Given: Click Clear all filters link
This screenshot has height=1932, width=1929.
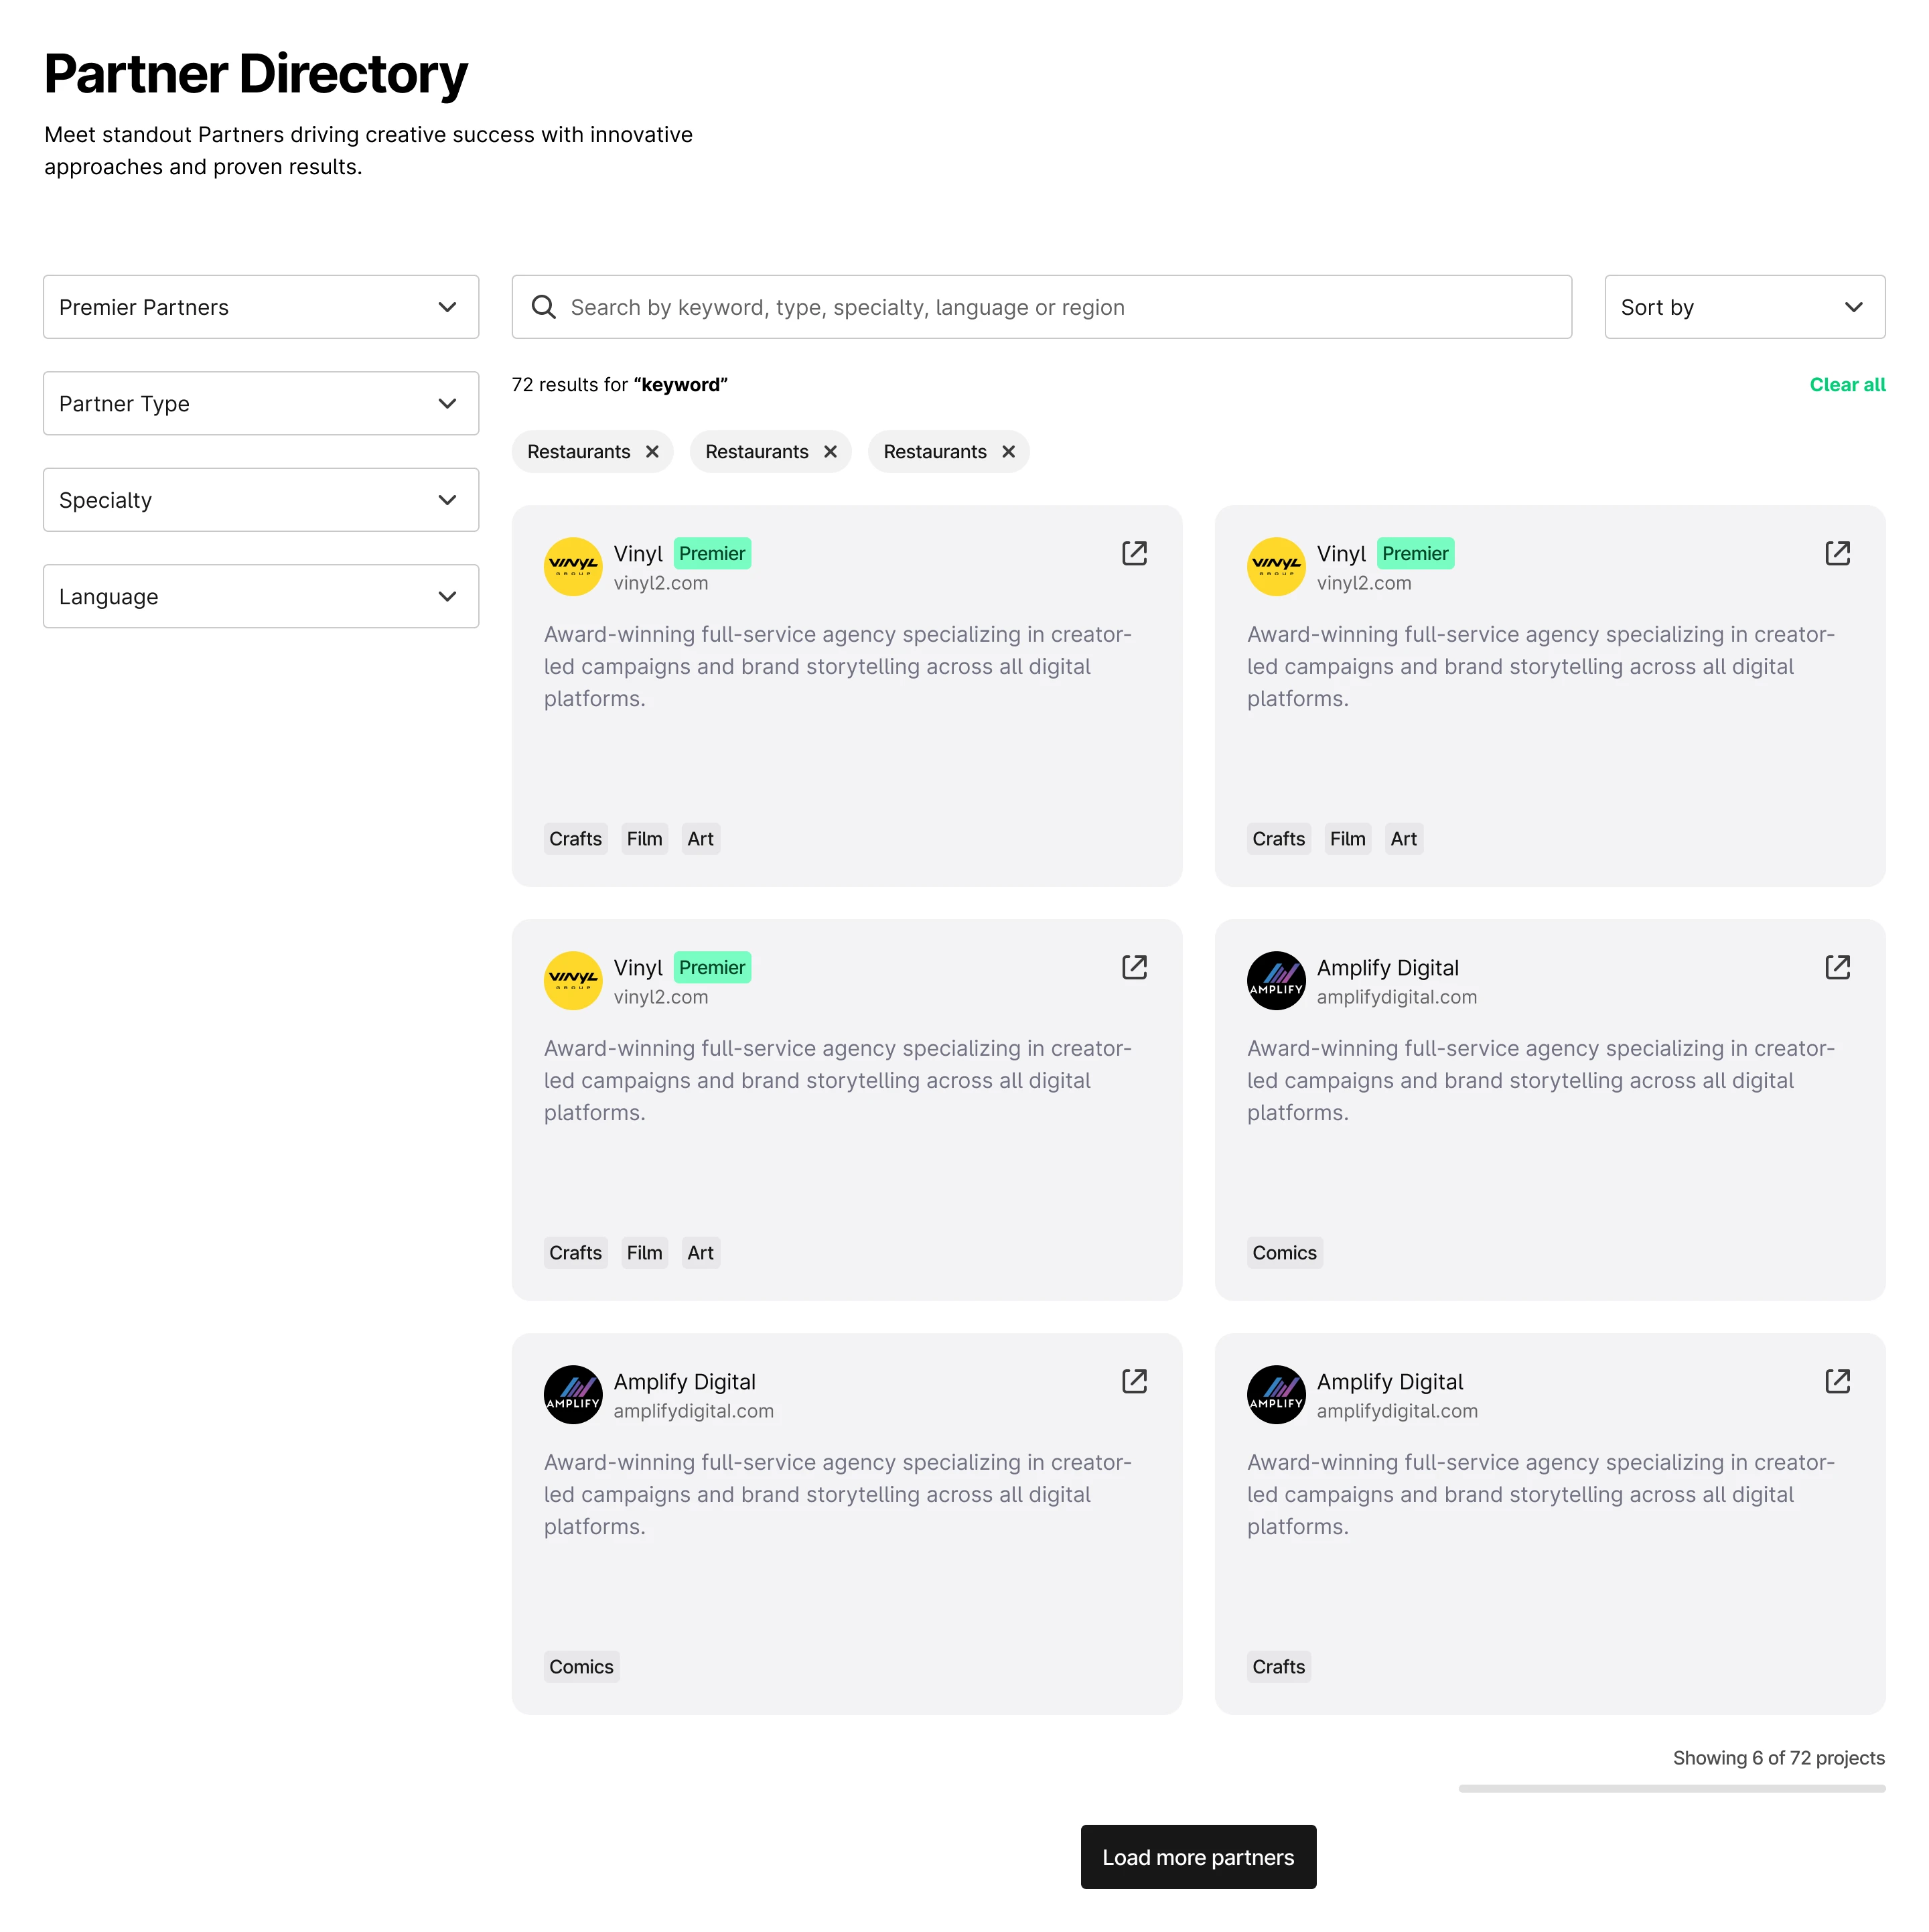Looking at the screenshot, I should pyautogui.click(x=1846, y=385).
